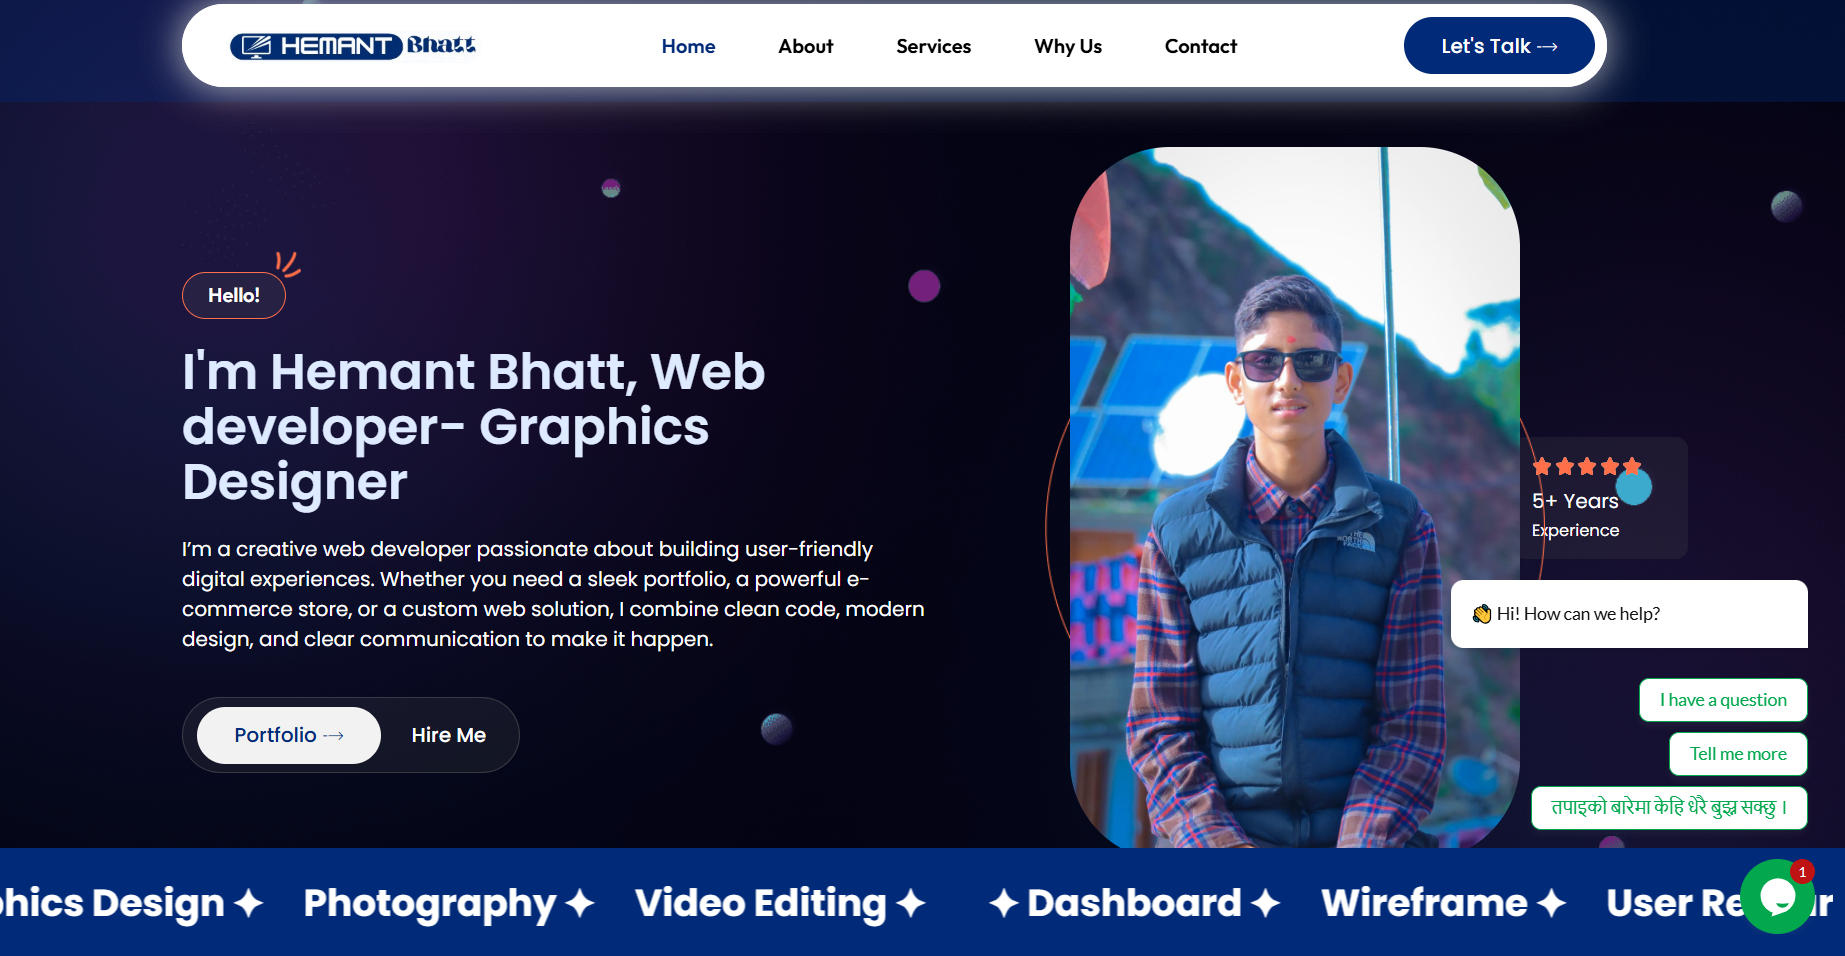Click the star icon after Wireframe
1845x956 pixels.
(x=1551, y=904)
